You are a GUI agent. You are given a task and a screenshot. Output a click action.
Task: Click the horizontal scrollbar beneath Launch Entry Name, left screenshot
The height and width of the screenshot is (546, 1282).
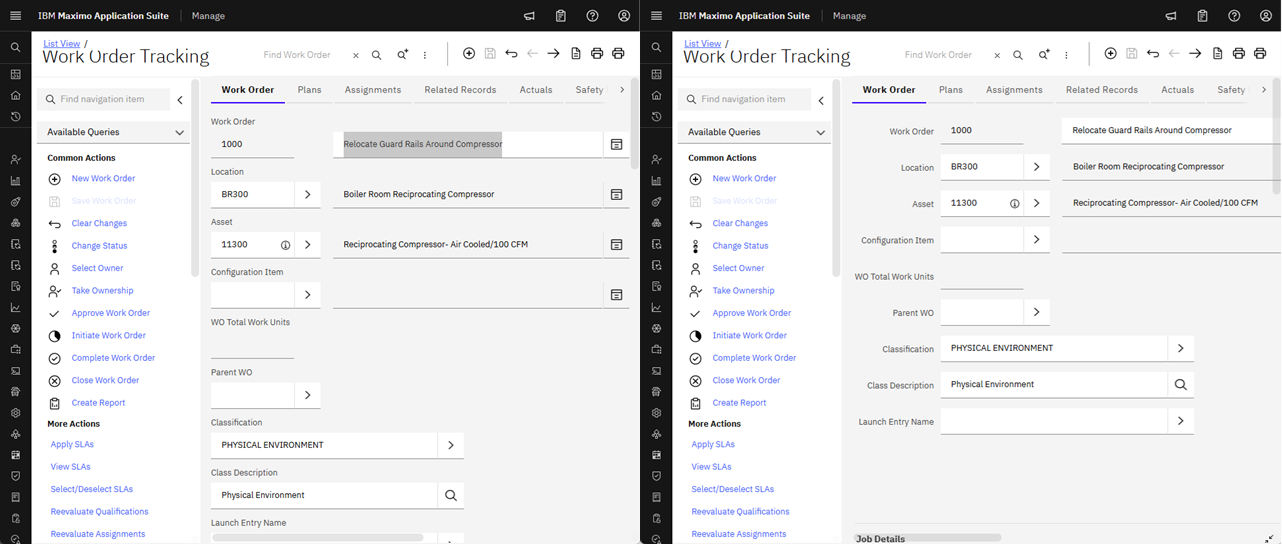point(318,538)
